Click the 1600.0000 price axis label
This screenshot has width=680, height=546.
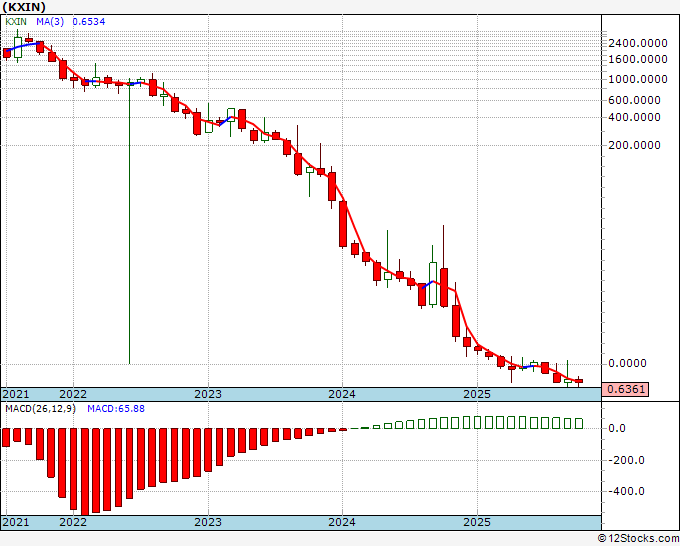[x=638, y=59]
